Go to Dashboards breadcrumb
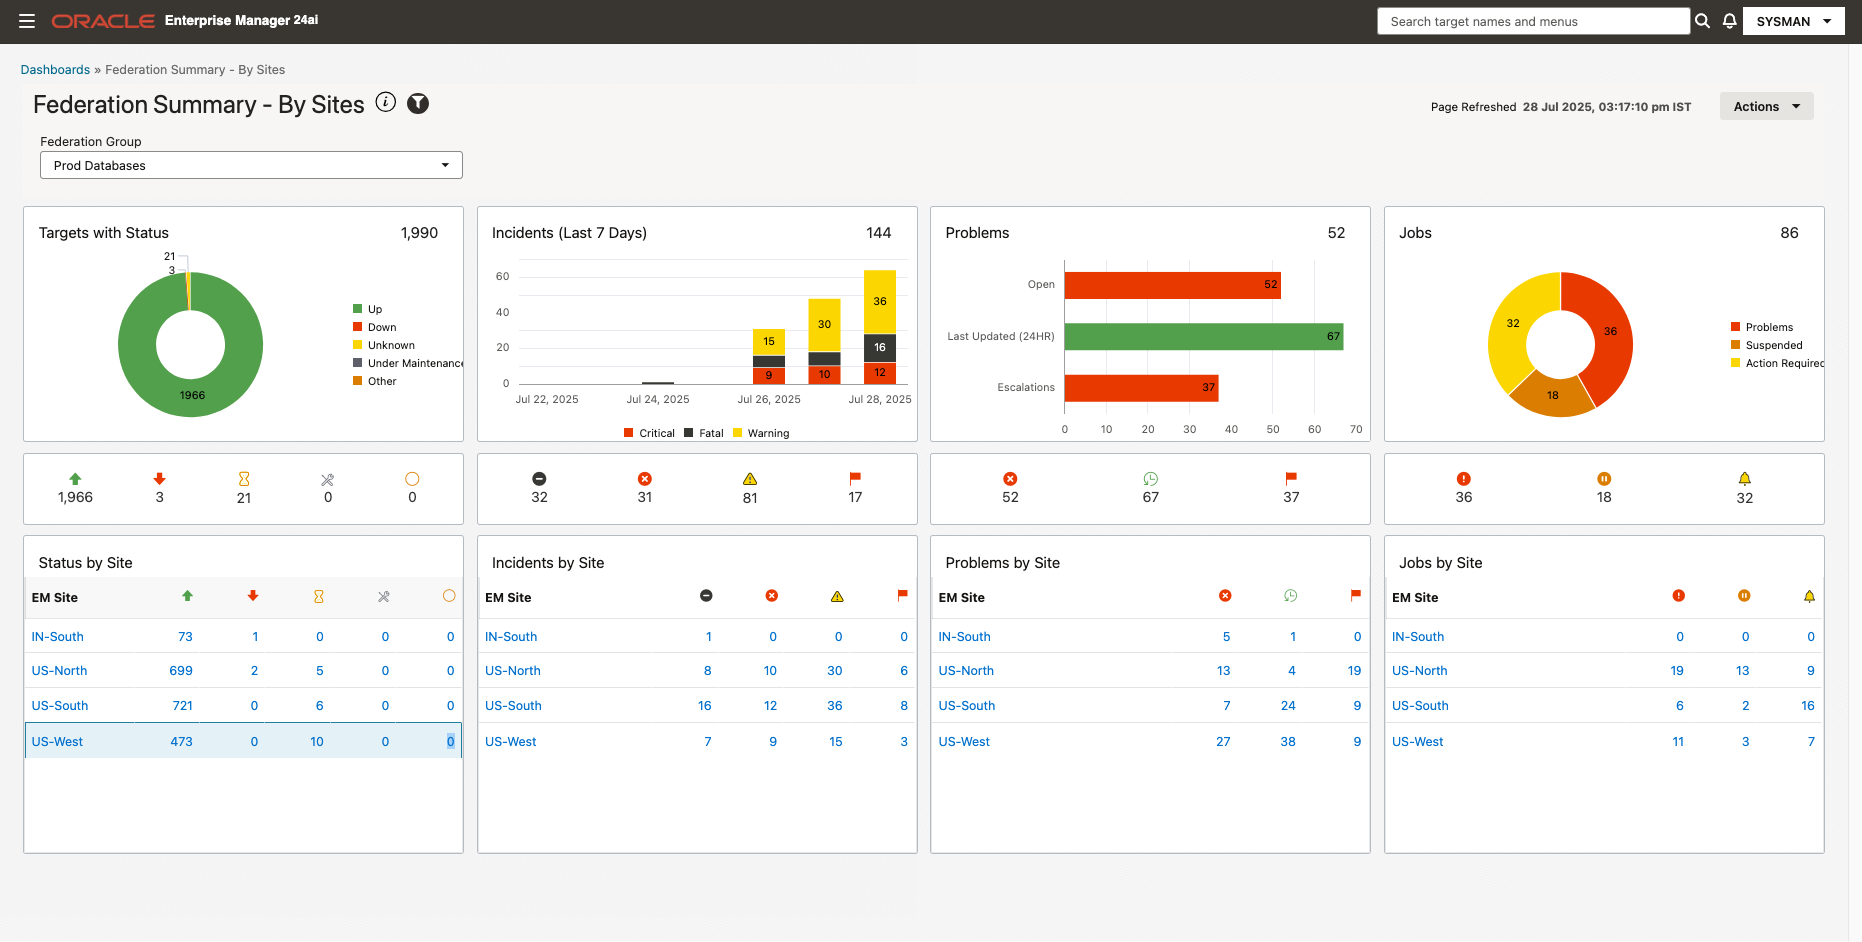Viewport: 1862px width, 942px height. coord(55,70)
